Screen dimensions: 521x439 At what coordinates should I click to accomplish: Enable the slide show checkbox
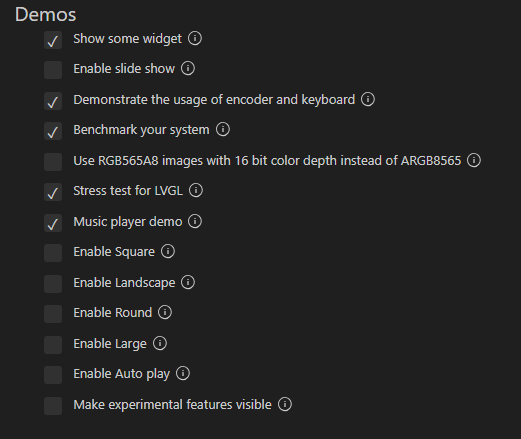click(53, 70)
